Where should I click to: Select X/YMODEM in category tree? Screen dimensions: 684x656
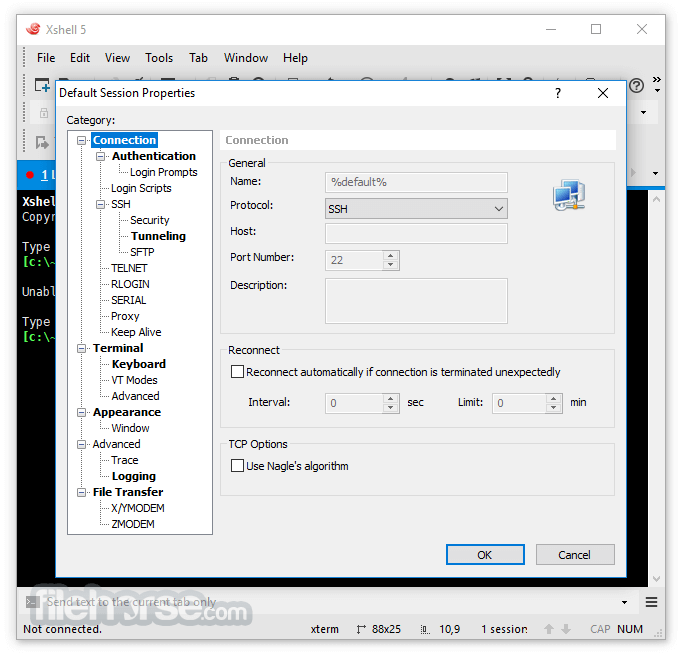(137, 508)
